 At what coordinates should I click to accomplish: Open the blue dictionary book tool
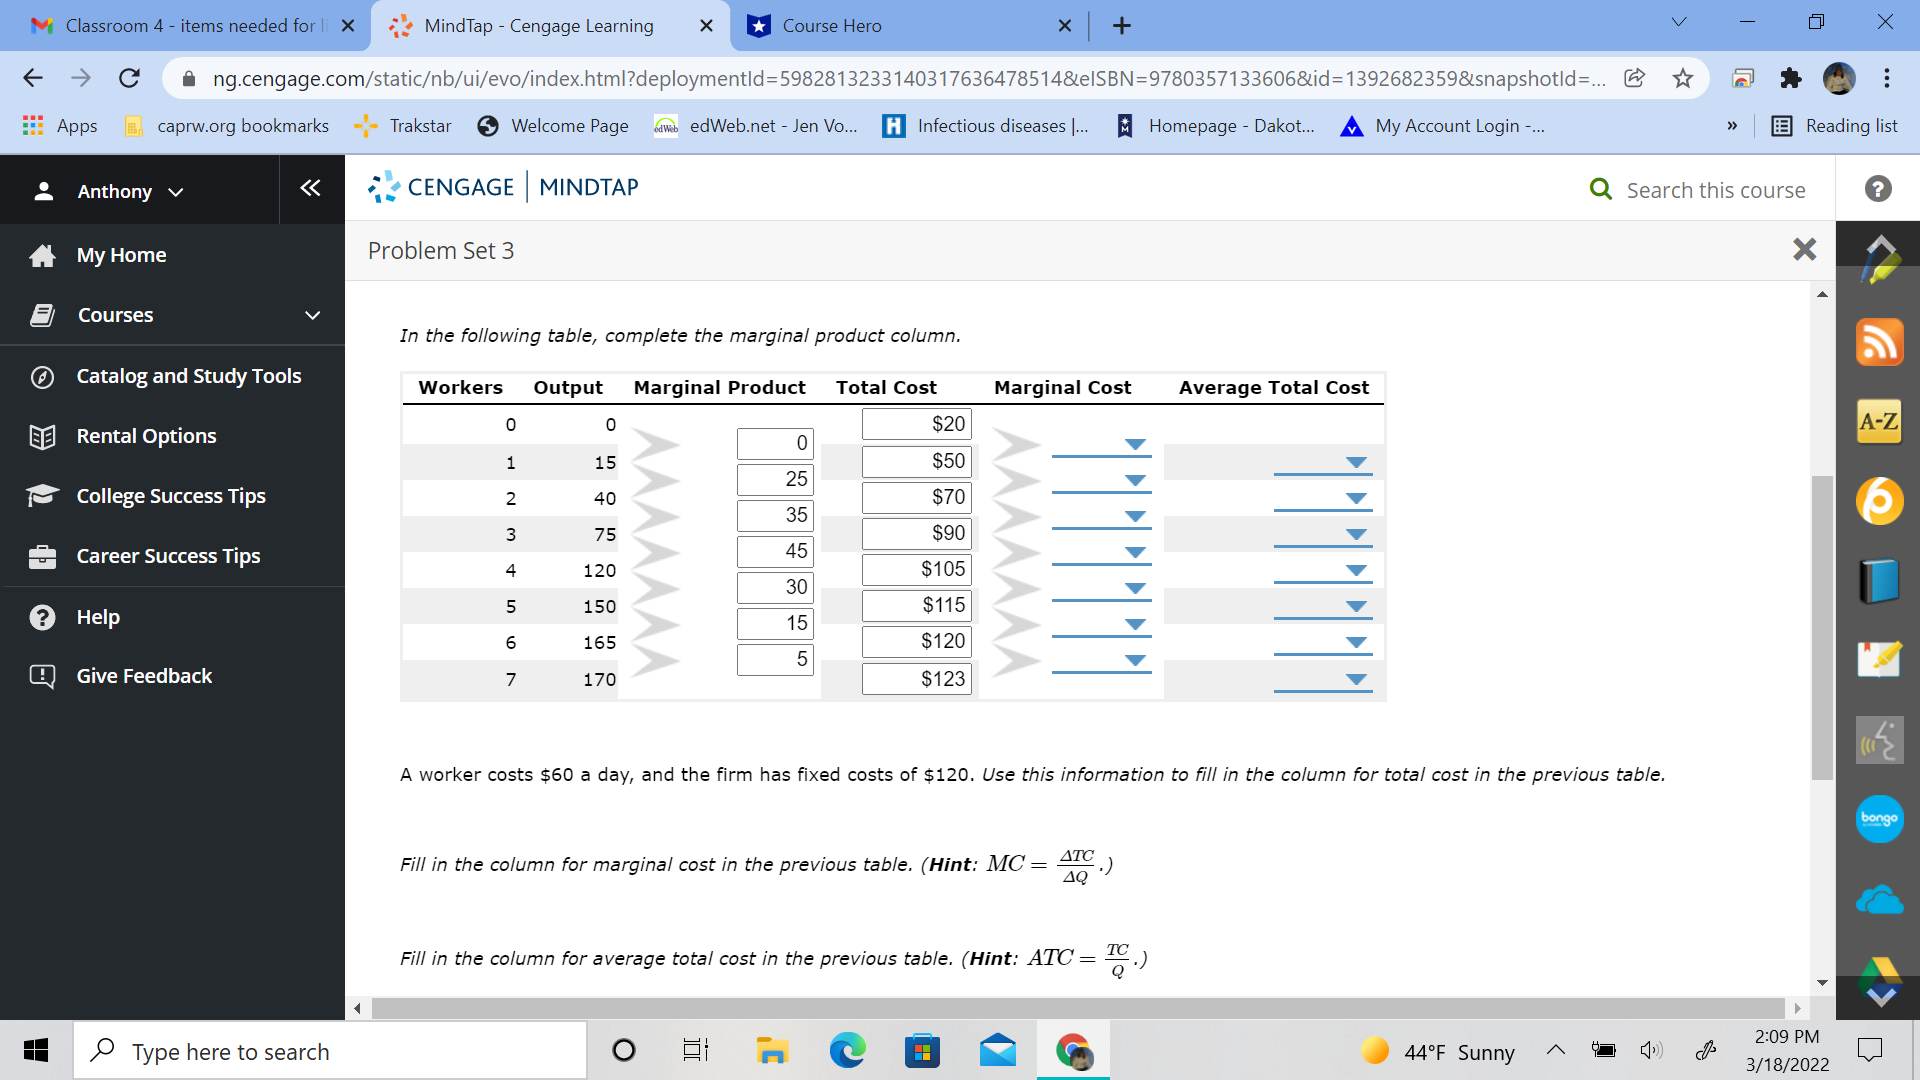(x=1880, y=580)
